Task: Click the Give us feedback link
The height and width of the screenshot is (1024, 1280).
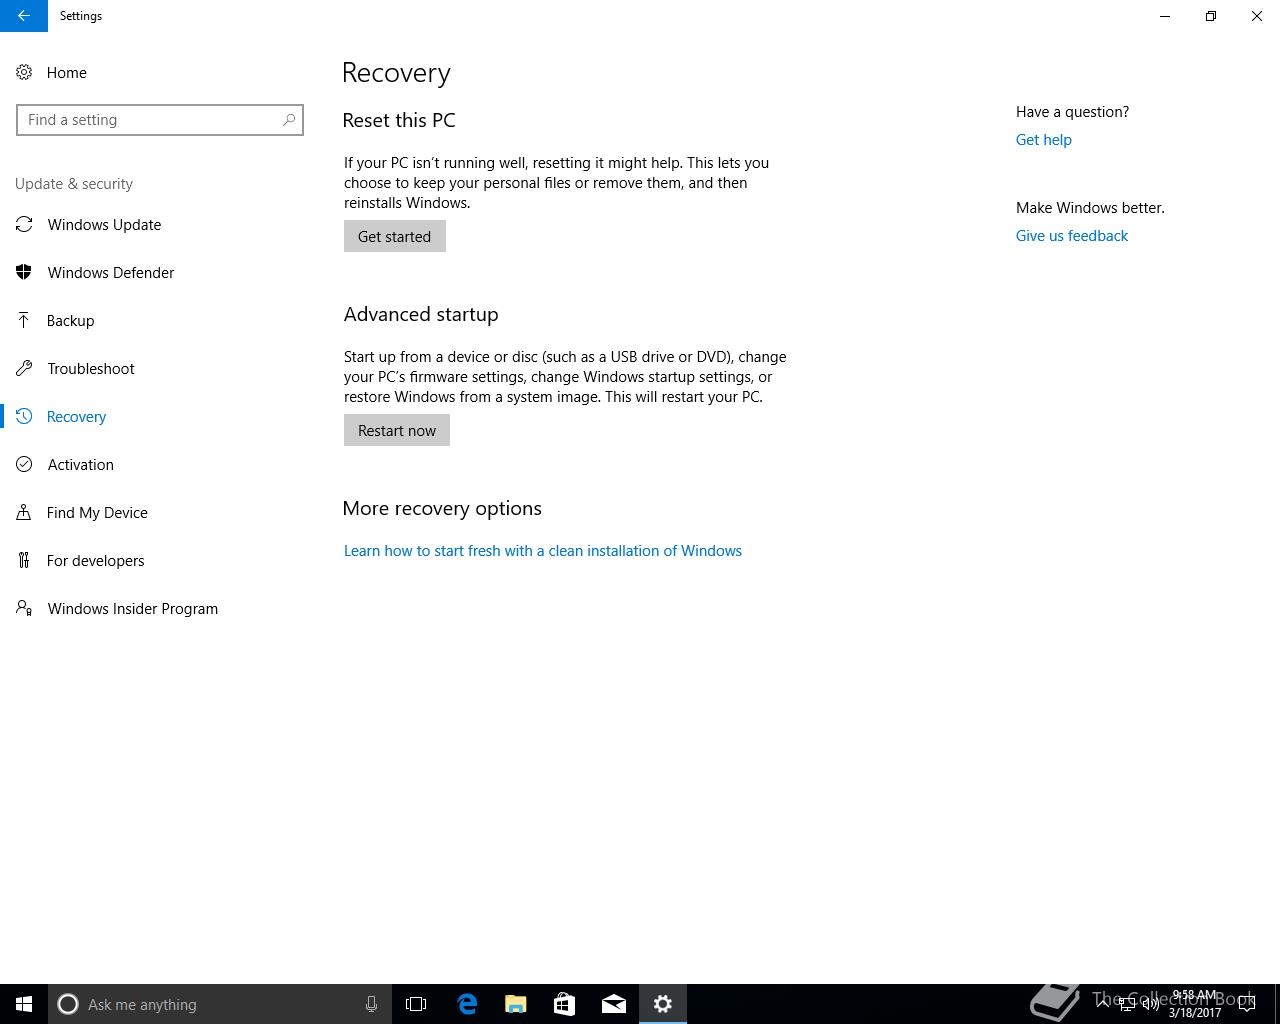Action: (1072, 236)
